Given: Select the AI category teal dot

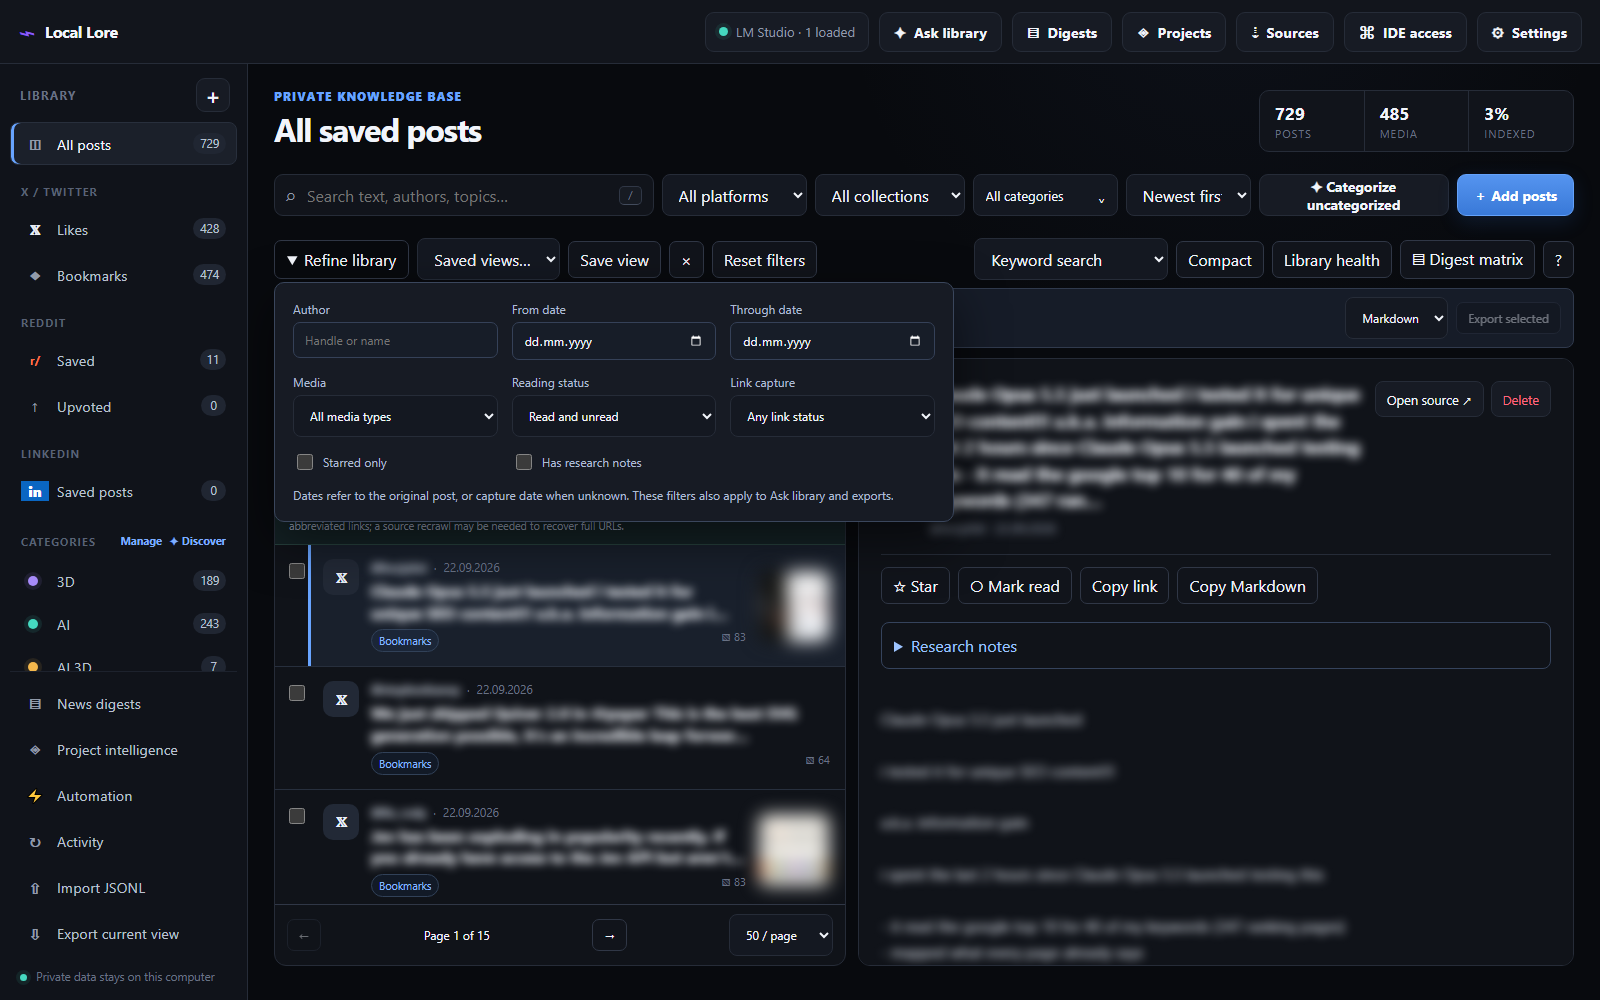Looking at the screenshot, I should 33,624.
